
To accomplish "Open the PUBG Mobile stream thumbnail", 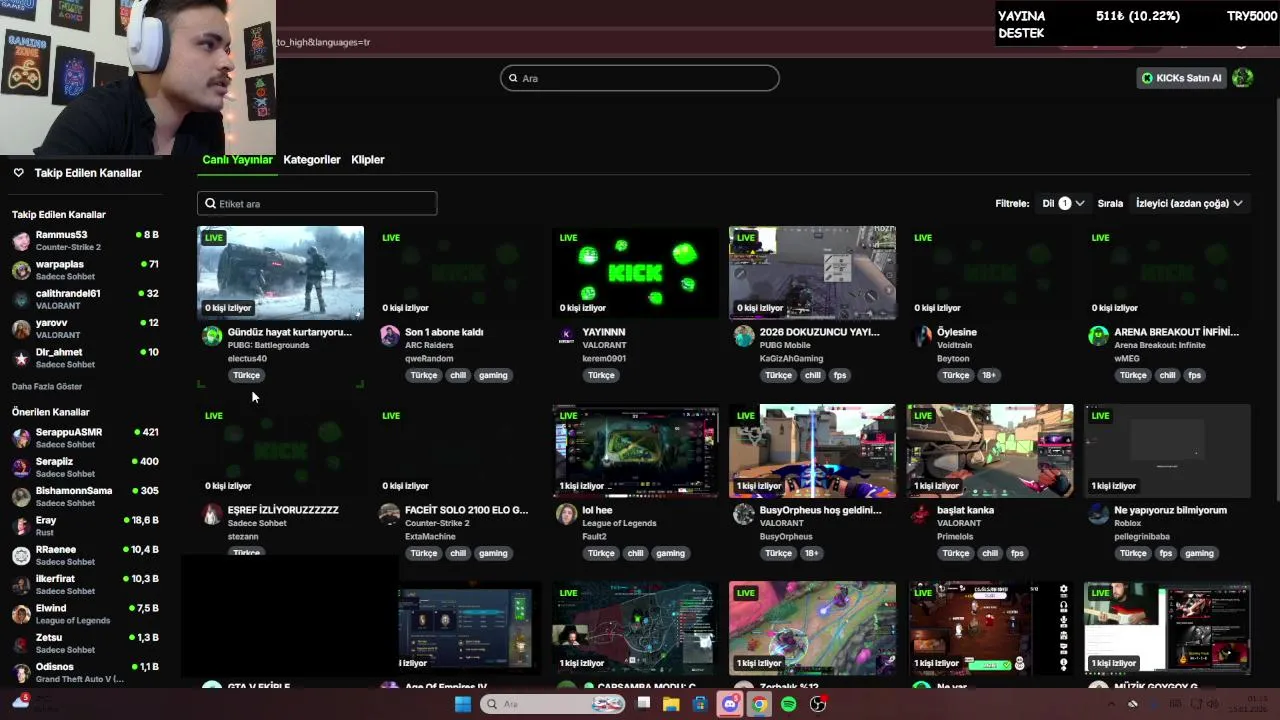I will coord(812,272).
